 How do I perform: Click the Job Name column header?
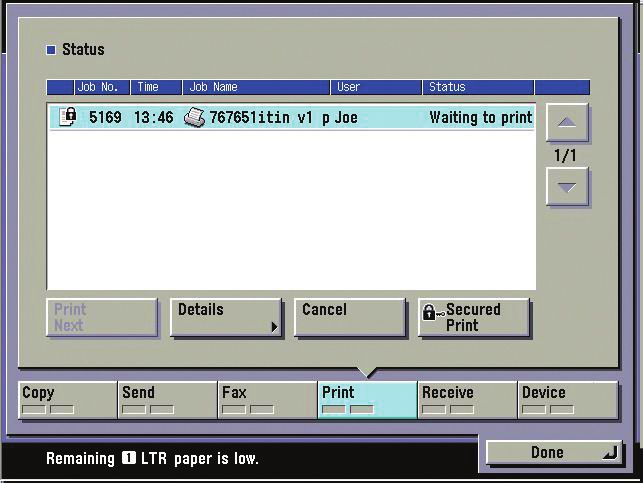pos(256,87)
